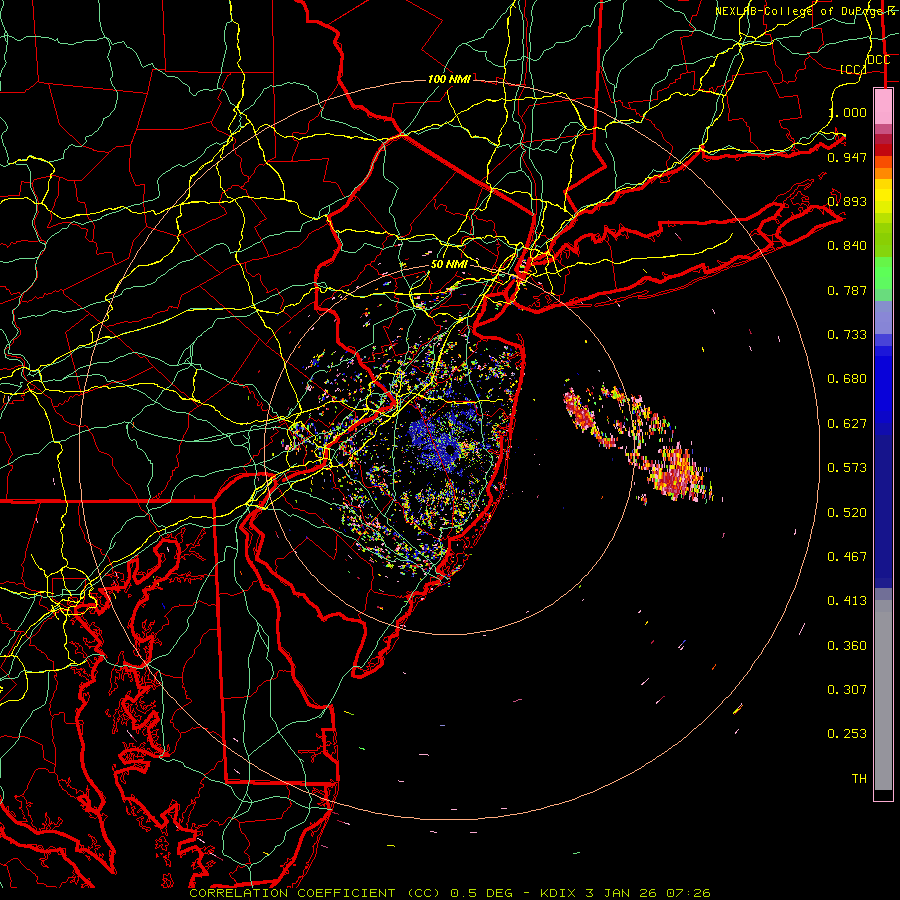The height and width of the screenshot is (900, 900).
Task: Click the CORRELATION COEFFICIENT (CC) caption text
Action: [315, 893]
